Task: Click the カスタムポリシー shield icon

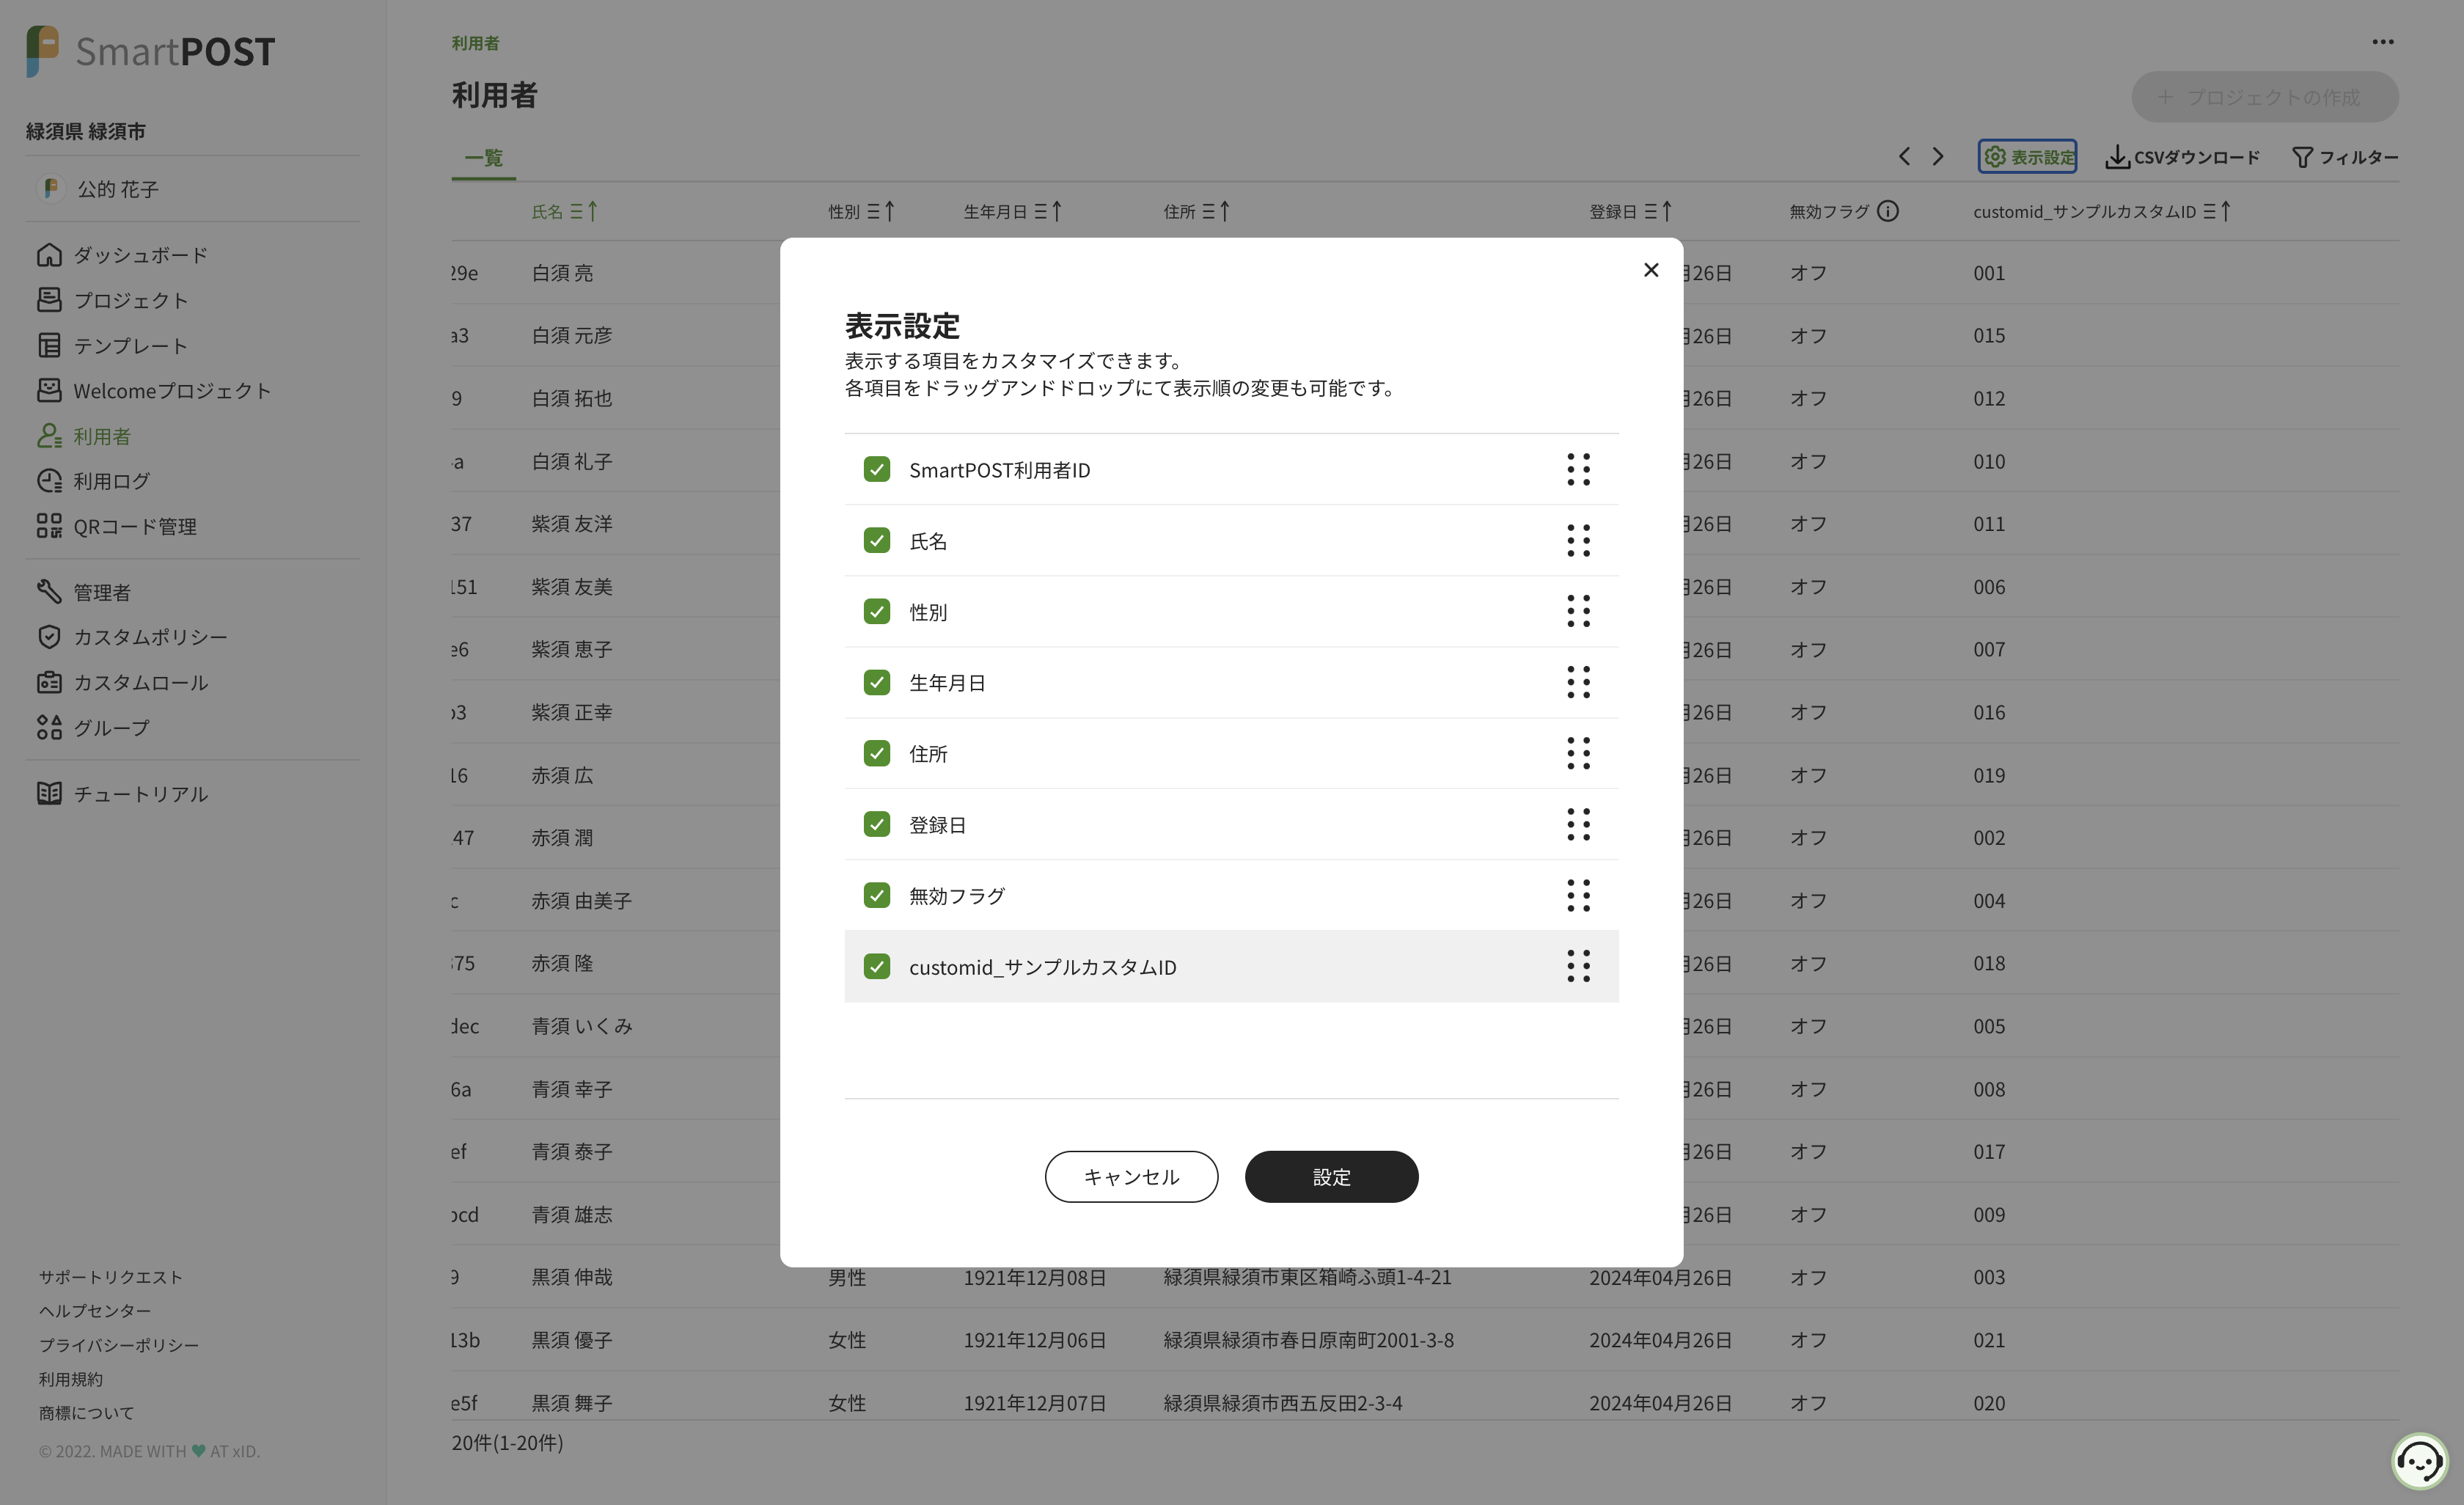Action: [49, 637]
